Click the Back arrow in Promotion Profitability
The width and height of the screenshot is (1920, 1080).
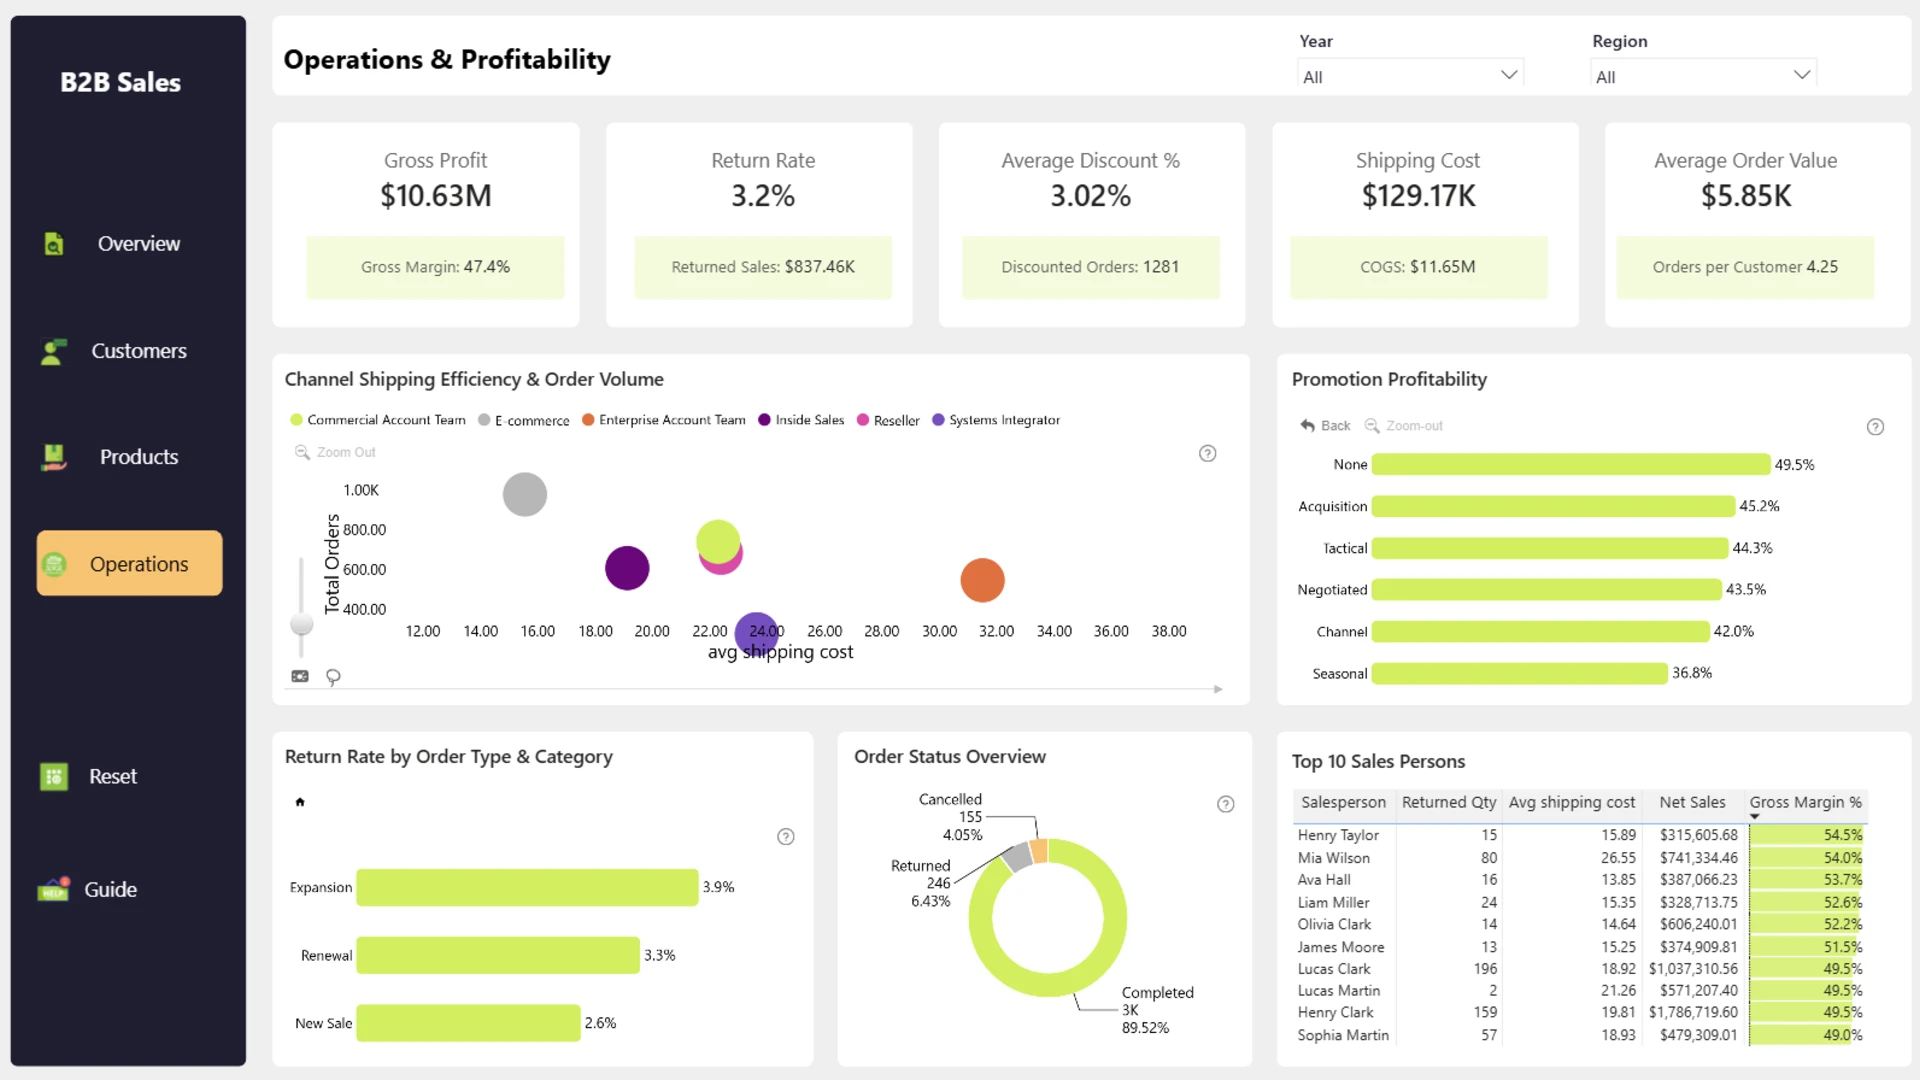tap(1307, 425)
